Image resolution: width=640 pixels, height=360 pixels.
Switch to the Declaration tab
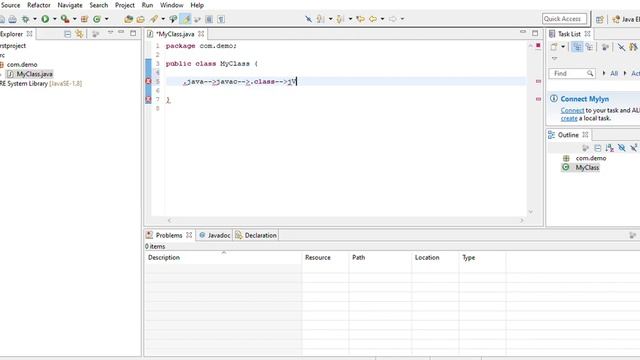[256, 235]
